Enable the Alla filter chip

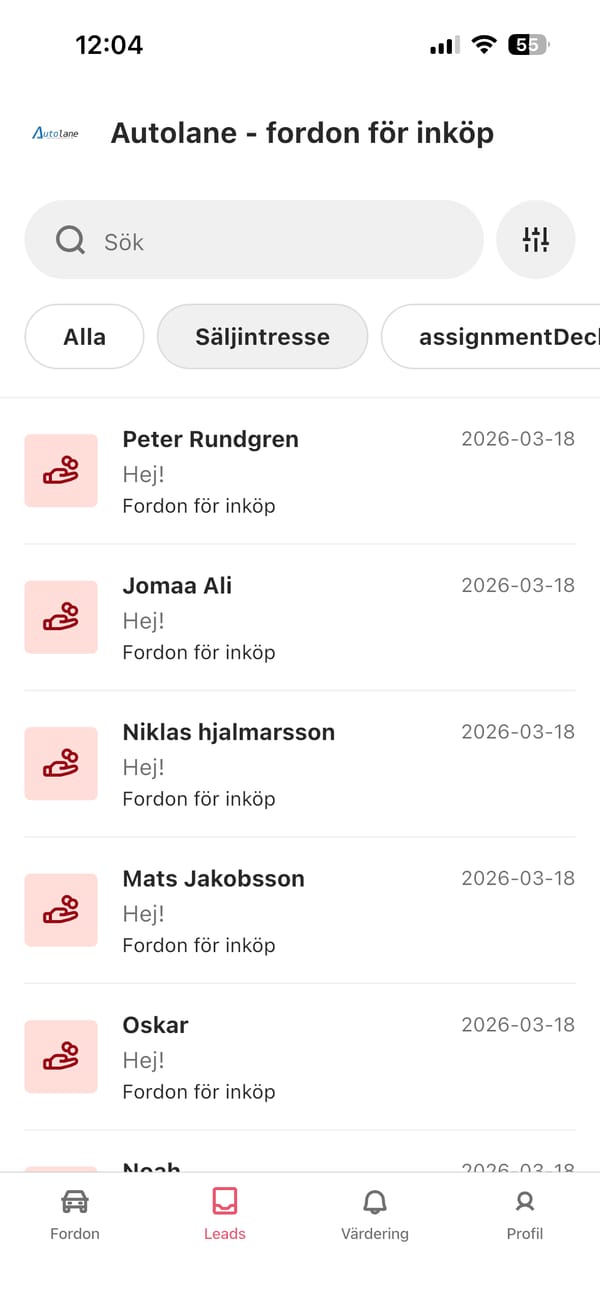[84, 337]
